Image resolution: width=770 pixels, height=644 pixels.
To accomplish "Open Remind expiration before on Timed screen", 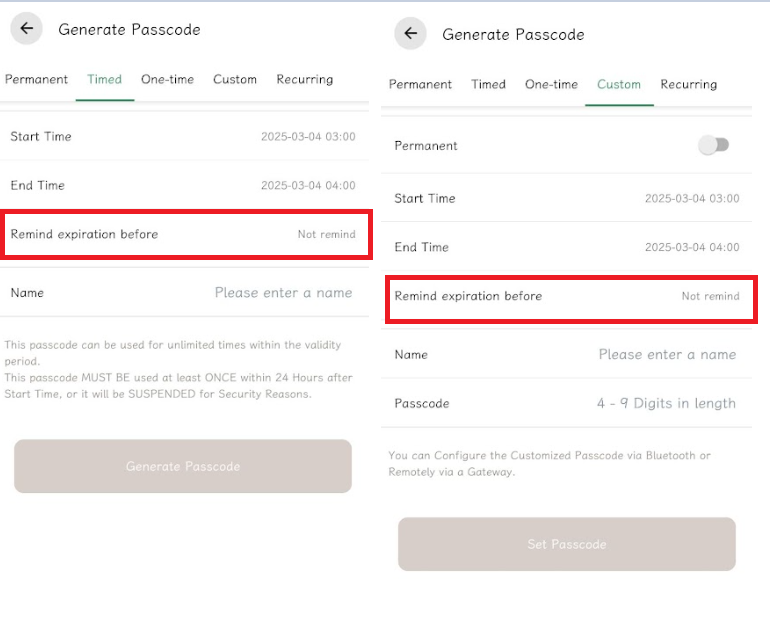I will pos(186,234).
